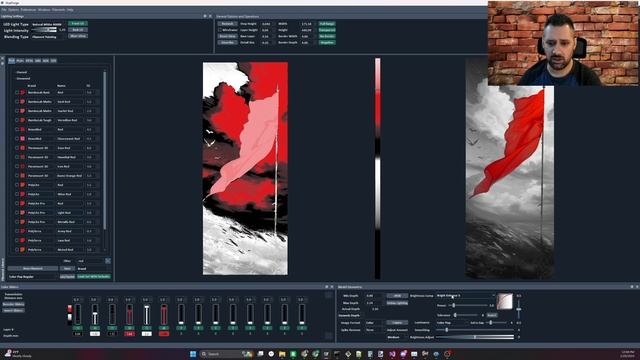Float the Model Geometry panel
640x360 pixels.
(632, 287)
